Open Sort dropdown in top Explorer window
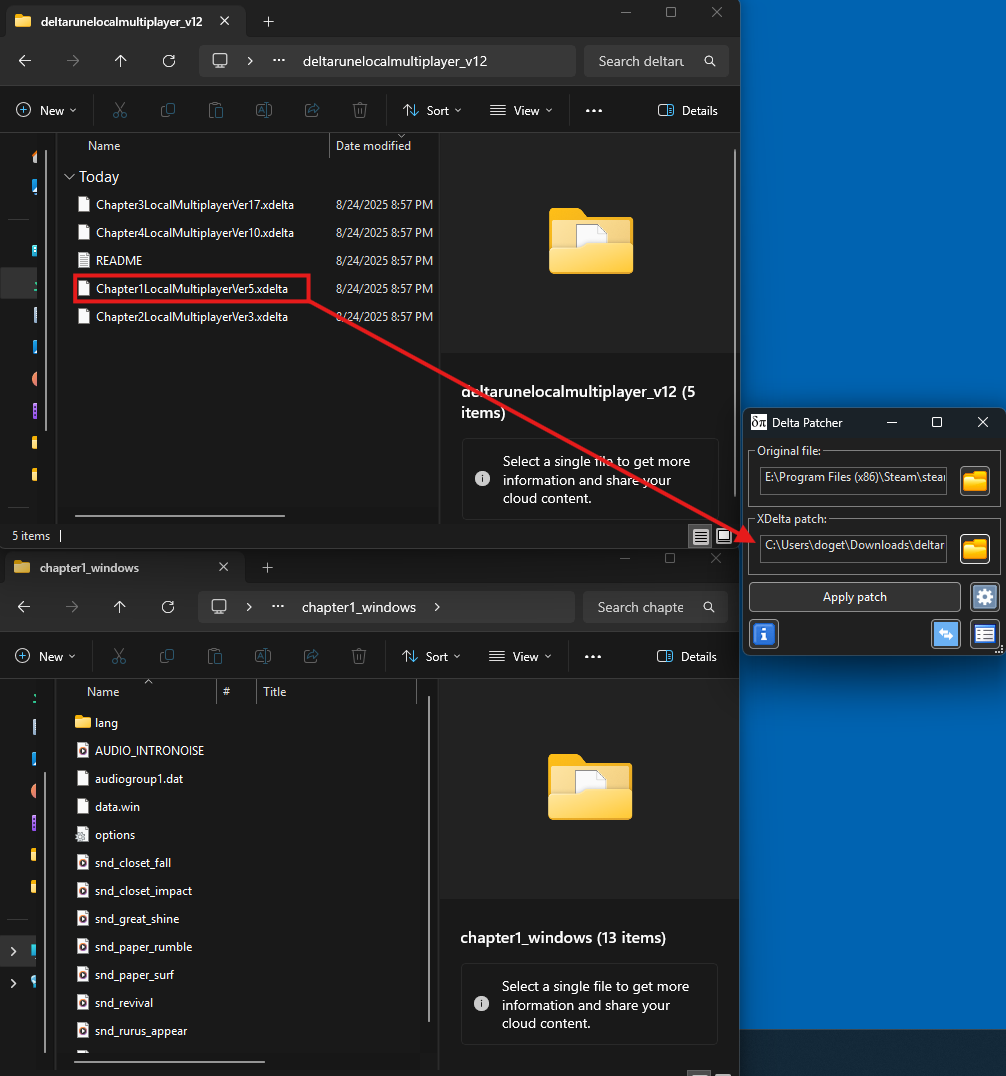 coord(432,110)
